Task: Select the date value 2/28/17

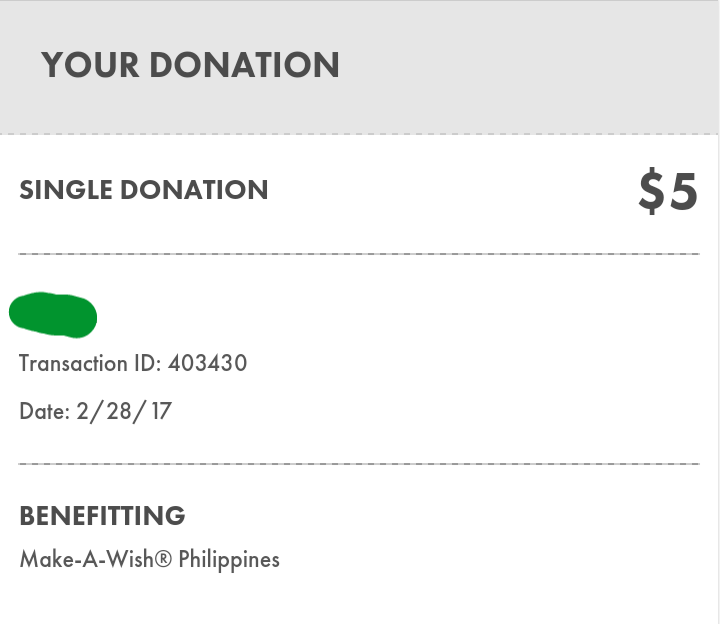Action: coord(124,411)
